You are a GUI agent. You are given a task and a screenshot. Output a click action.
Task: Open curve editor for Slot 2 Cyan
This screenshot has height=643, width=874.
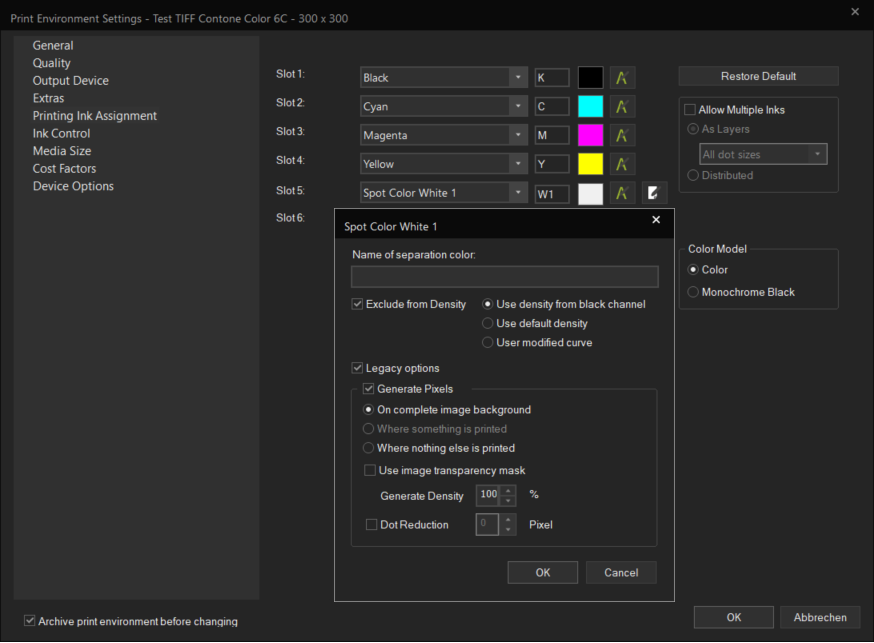click(x=622, y=106)
